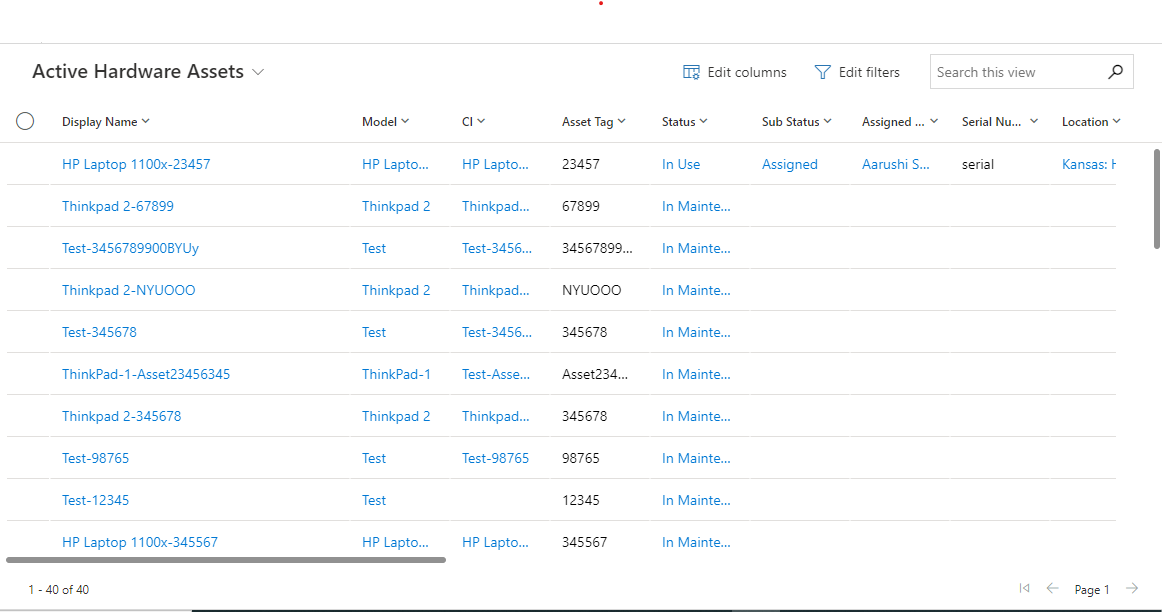1162x612 pixels.
Task: Open HP Laptop 1100x-23457 record
Action: click(x=136, y=164)
